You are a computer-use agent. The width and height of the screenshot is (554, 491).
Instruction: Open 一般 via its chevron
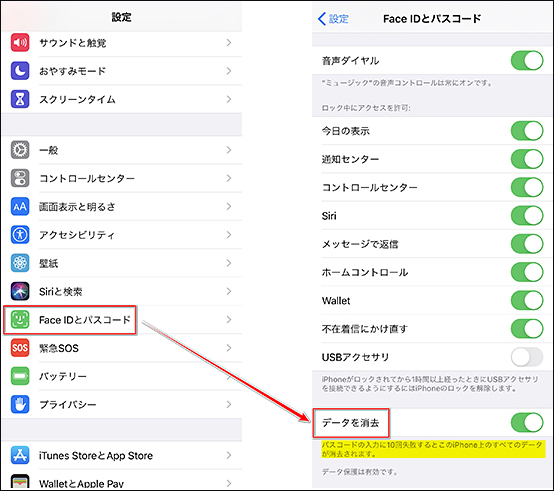[x=229, y=150]
